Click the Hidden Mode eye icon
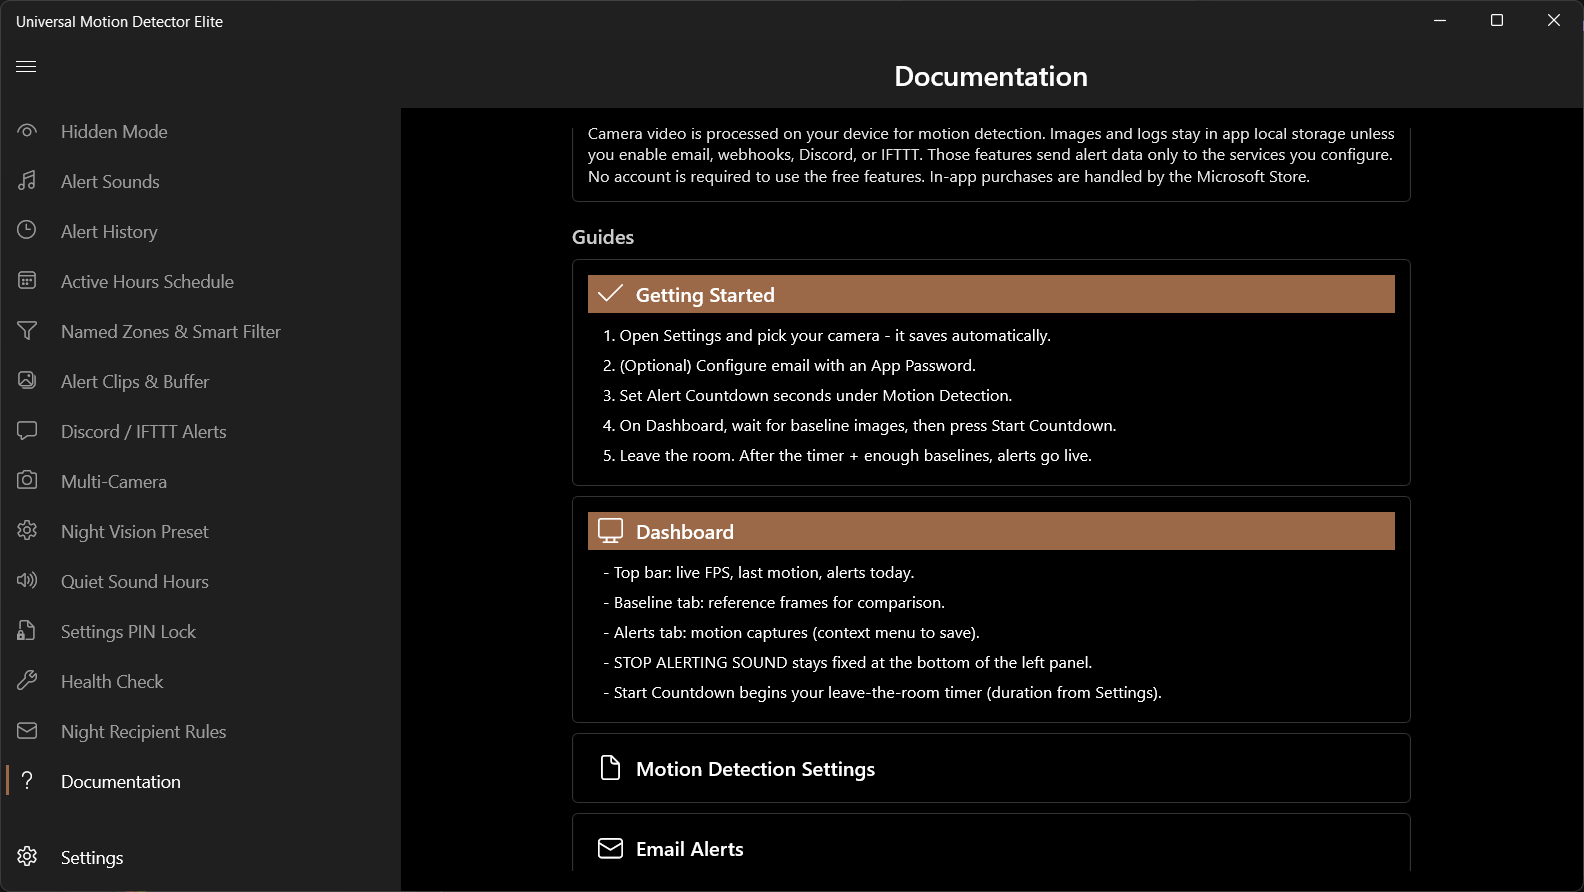 [x=27, y=131]
